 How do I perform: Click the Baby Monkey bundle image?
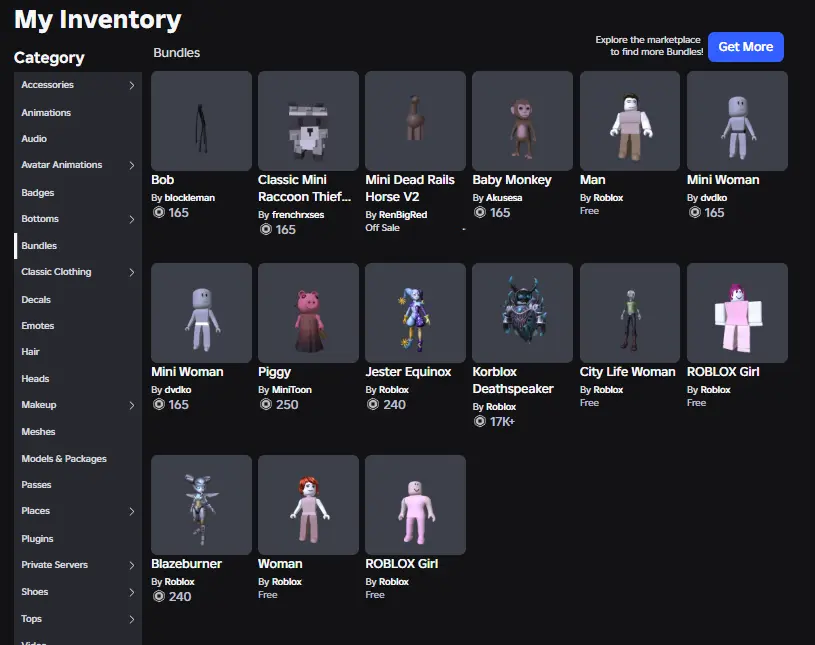tap(522, 121)
